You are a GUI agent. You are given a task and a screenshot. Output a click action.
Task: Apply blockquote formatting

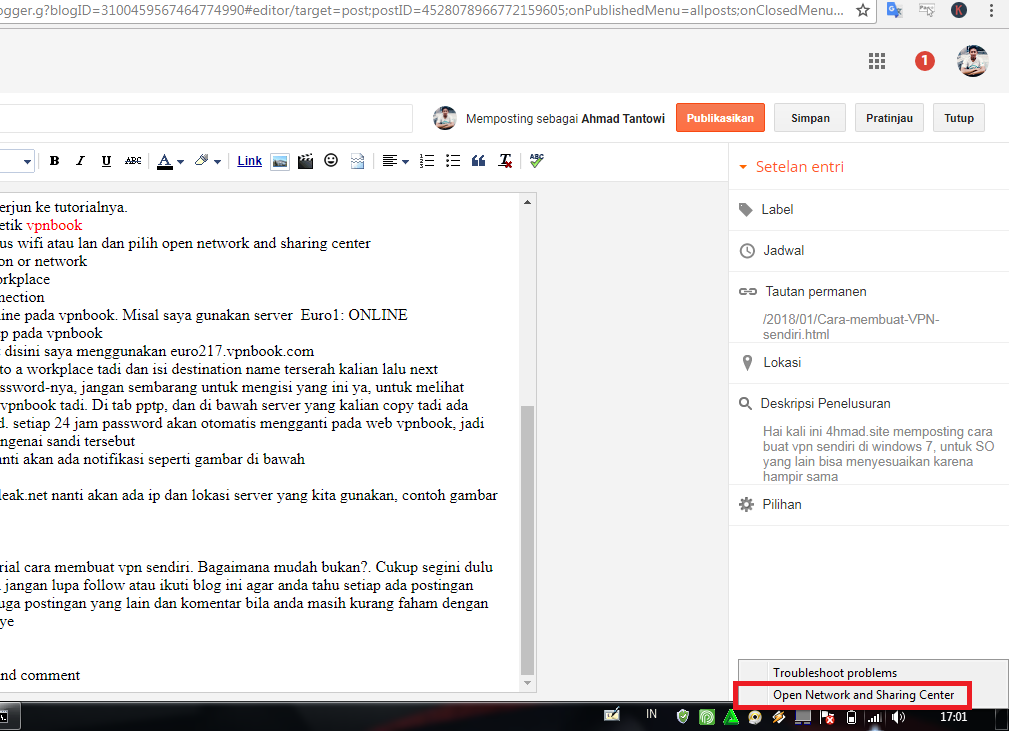[478, 161]
